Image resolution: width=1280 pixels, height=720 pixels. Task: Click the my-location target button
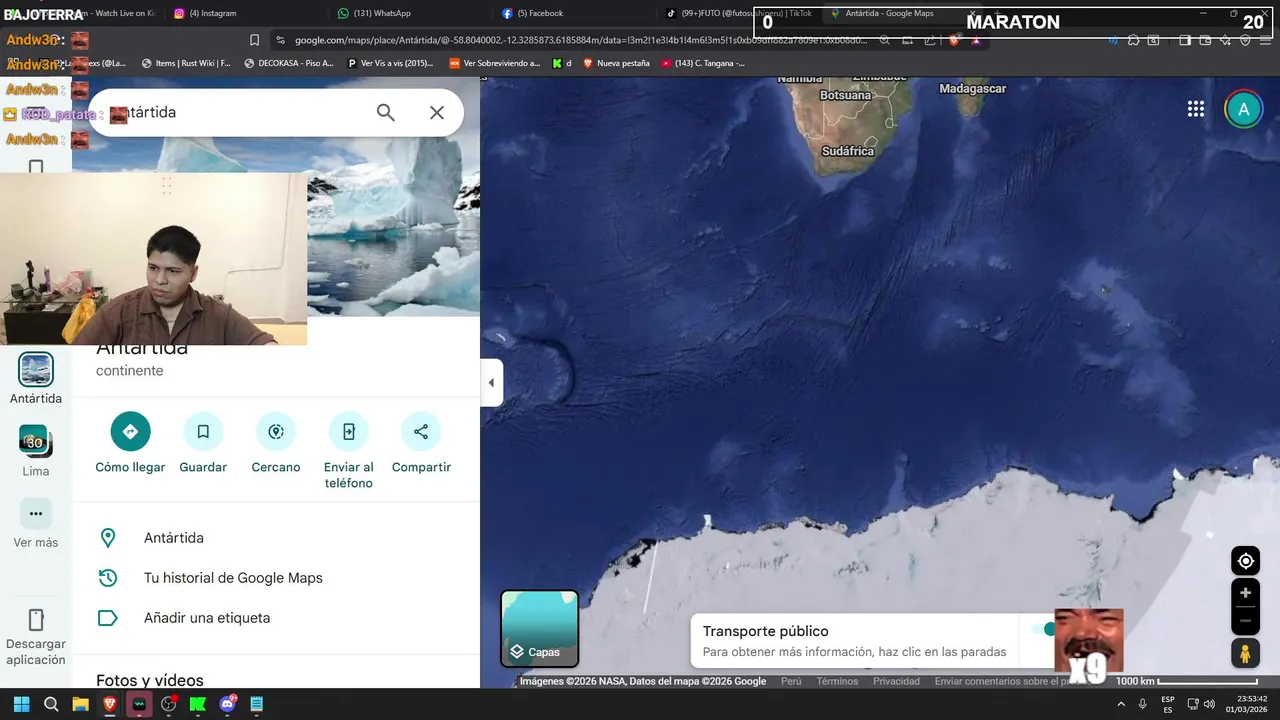pos(1245,560)
